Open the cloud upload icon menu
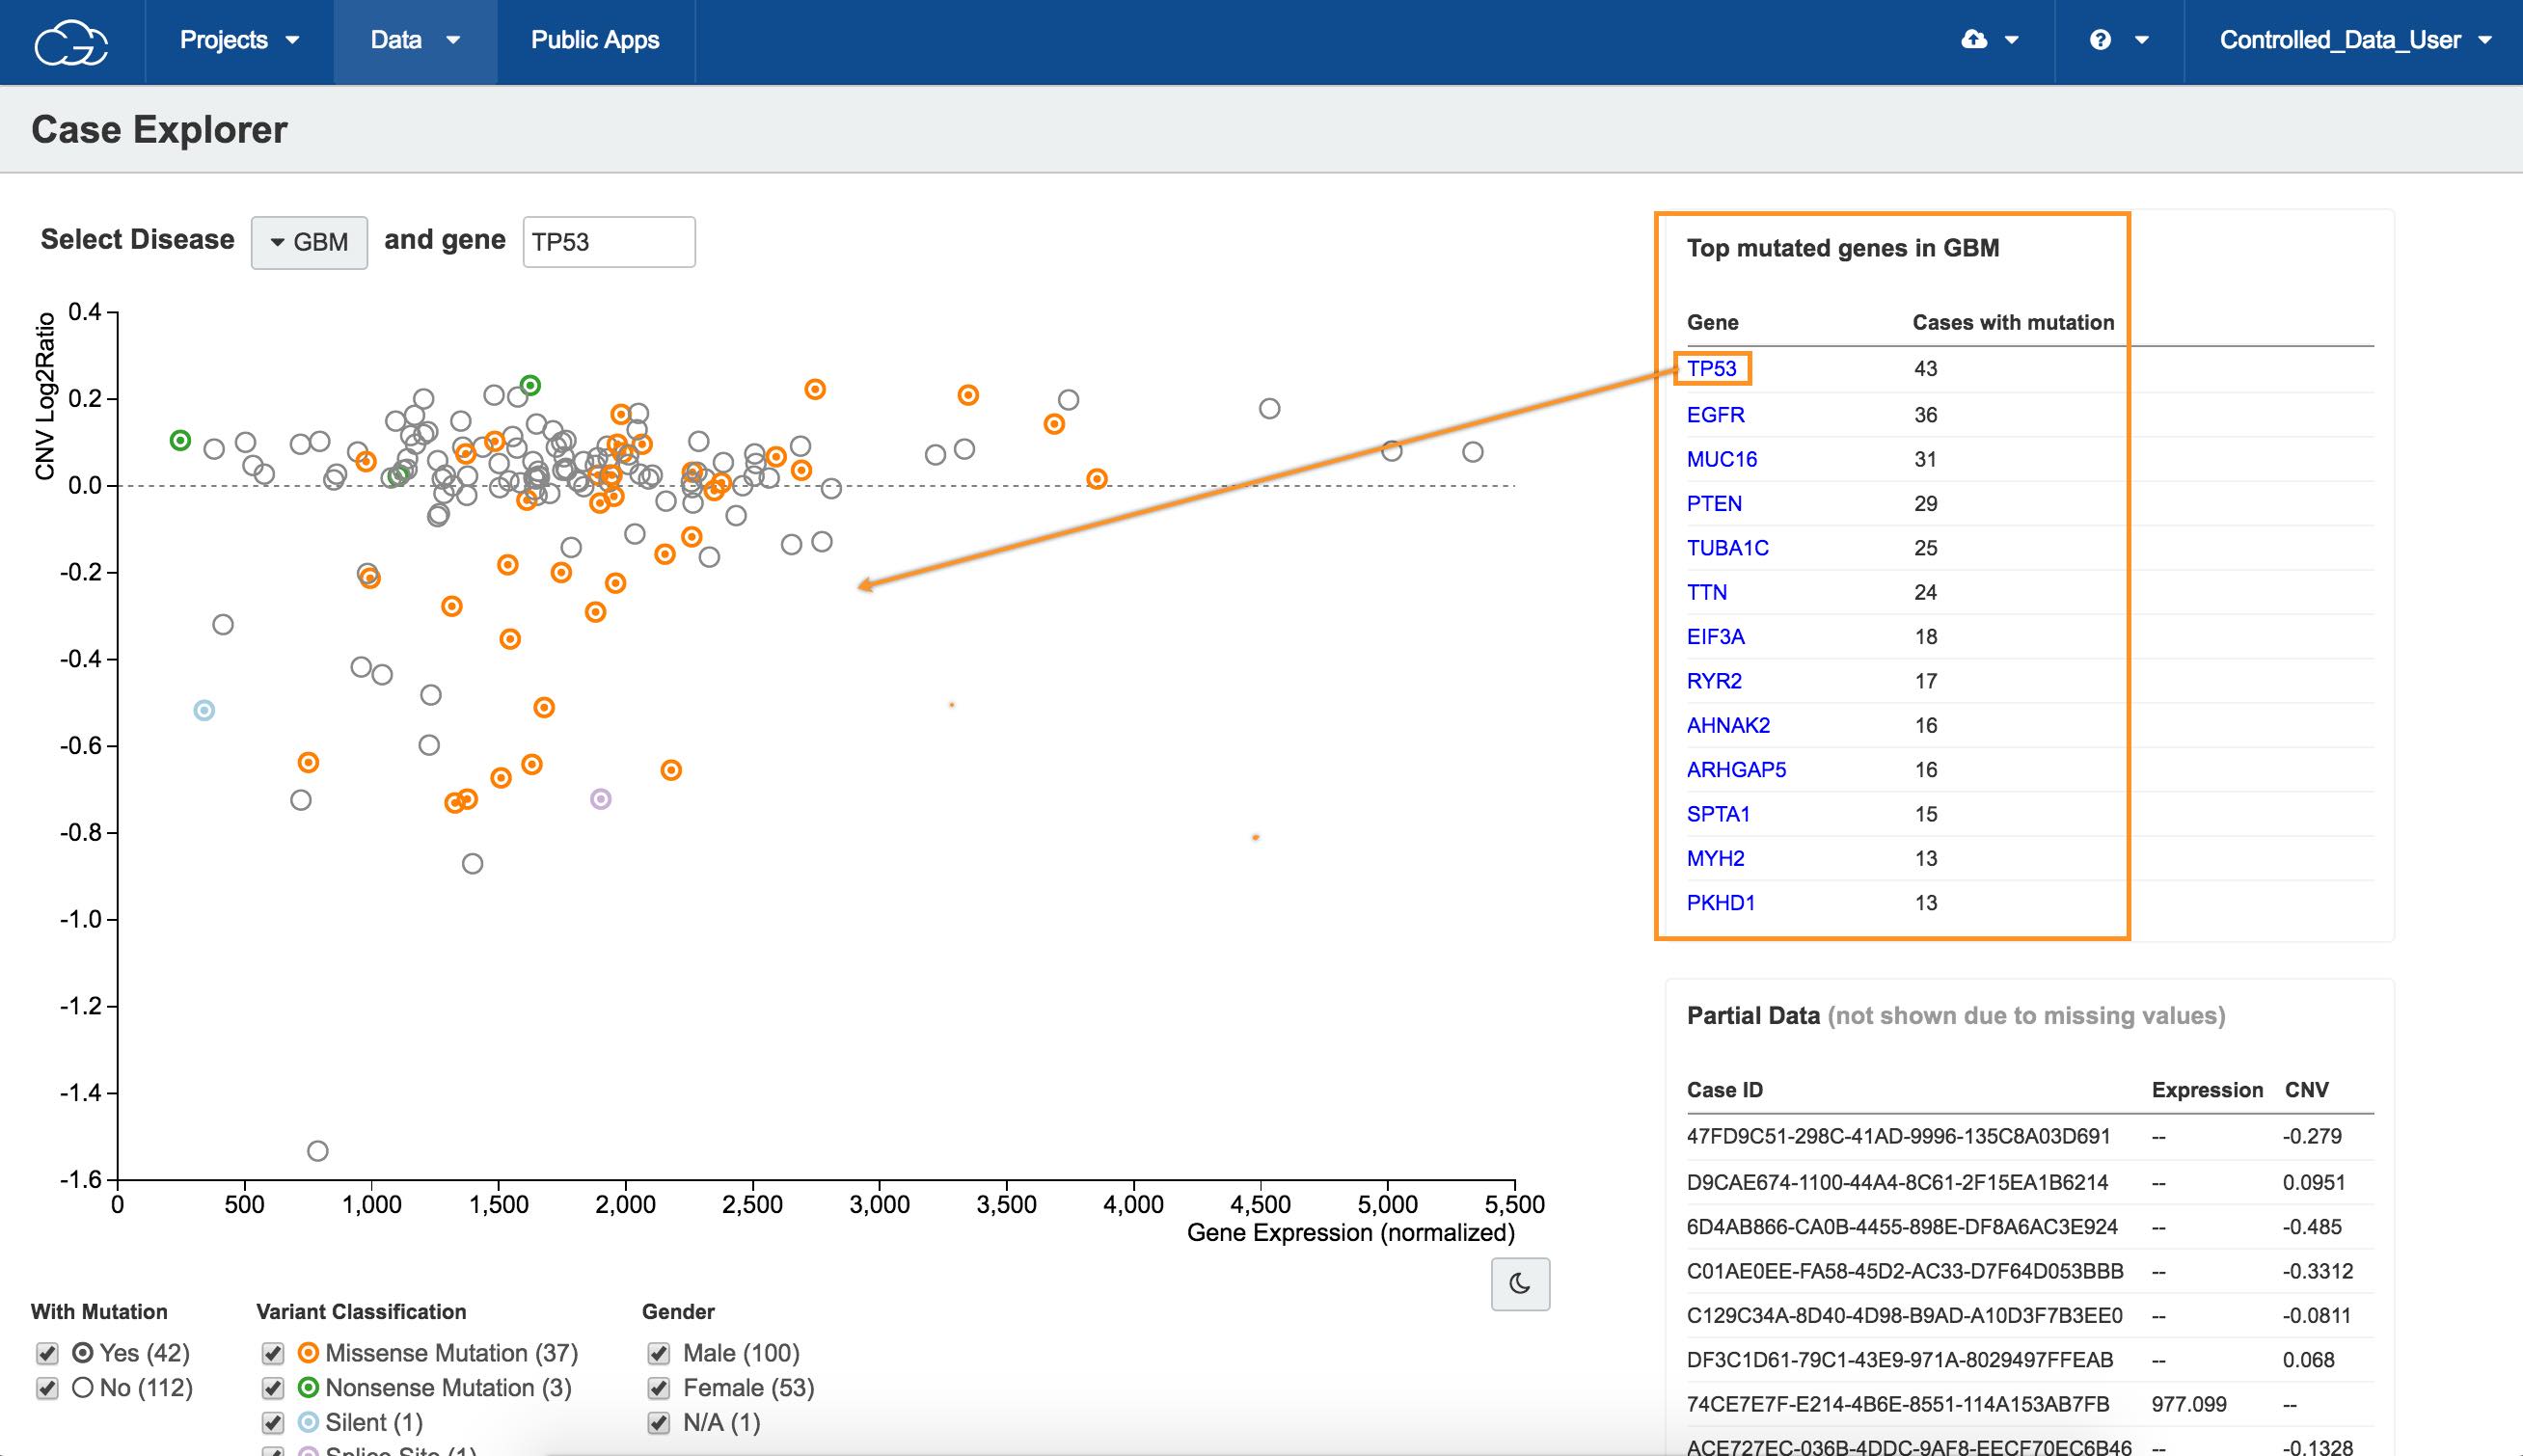The image size is (2523, 1456). (x=1989, y=40)
